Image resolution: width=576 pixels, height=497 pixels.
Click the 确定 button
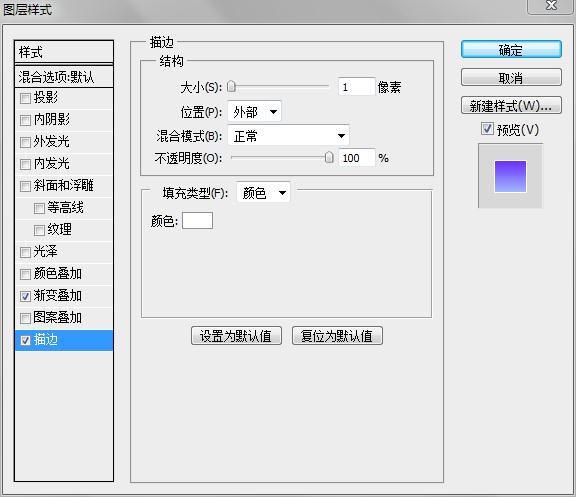[x=511, y=50]
